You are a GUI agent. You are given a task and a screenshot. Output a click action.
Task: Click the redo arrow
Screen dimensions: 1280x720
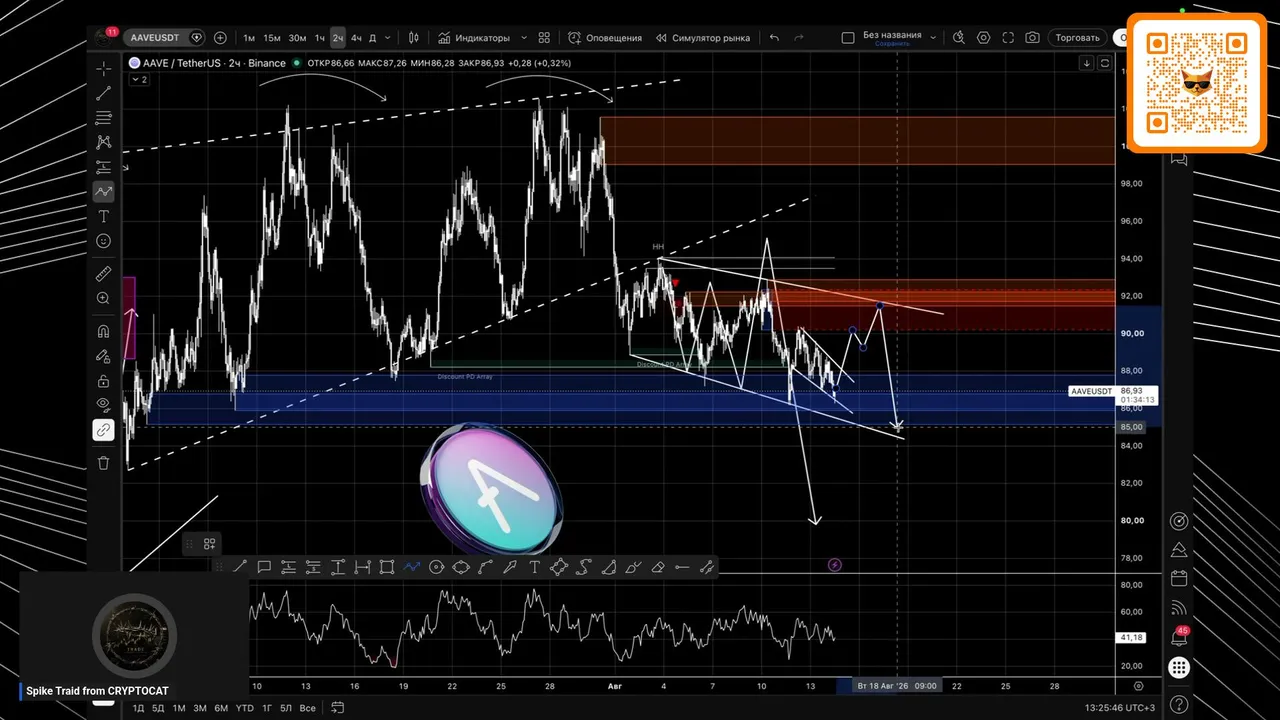coord(799,38)
